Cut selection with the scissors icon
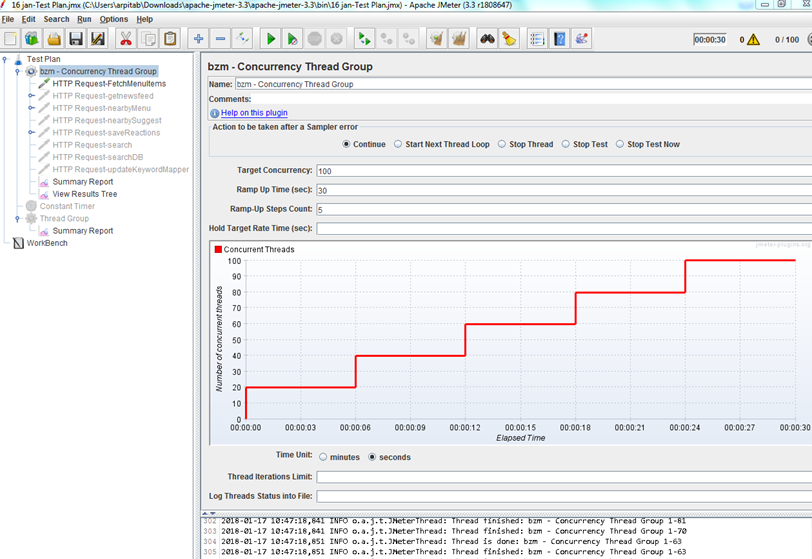The image size is (812, 559). point(126,39)
